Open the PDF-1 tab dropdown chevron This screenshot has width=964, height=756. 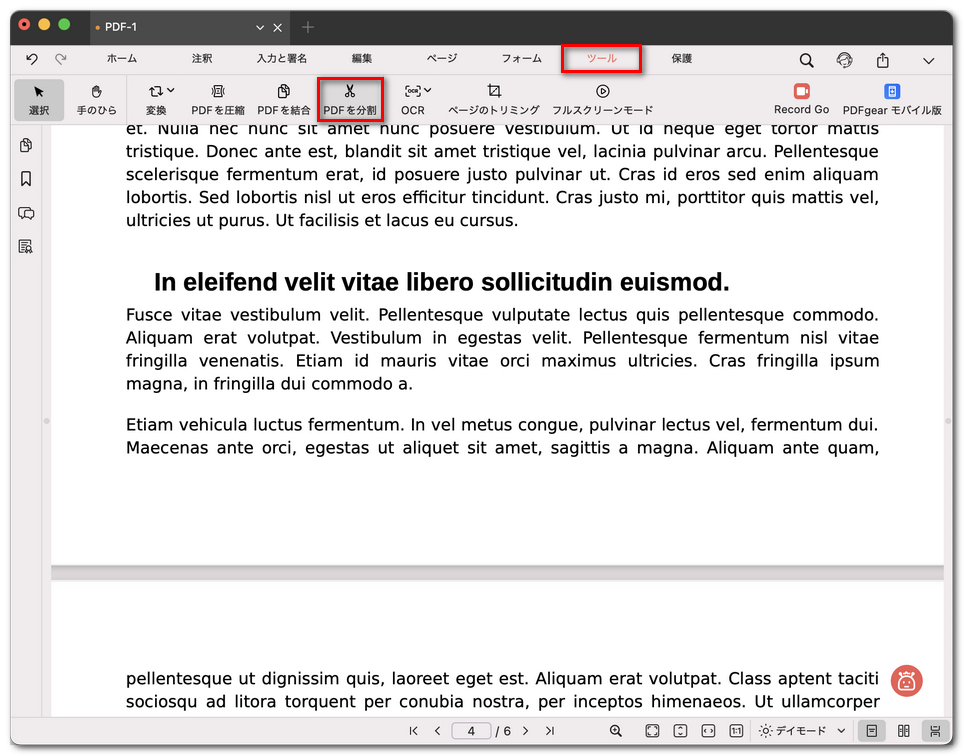click(260, 28)
